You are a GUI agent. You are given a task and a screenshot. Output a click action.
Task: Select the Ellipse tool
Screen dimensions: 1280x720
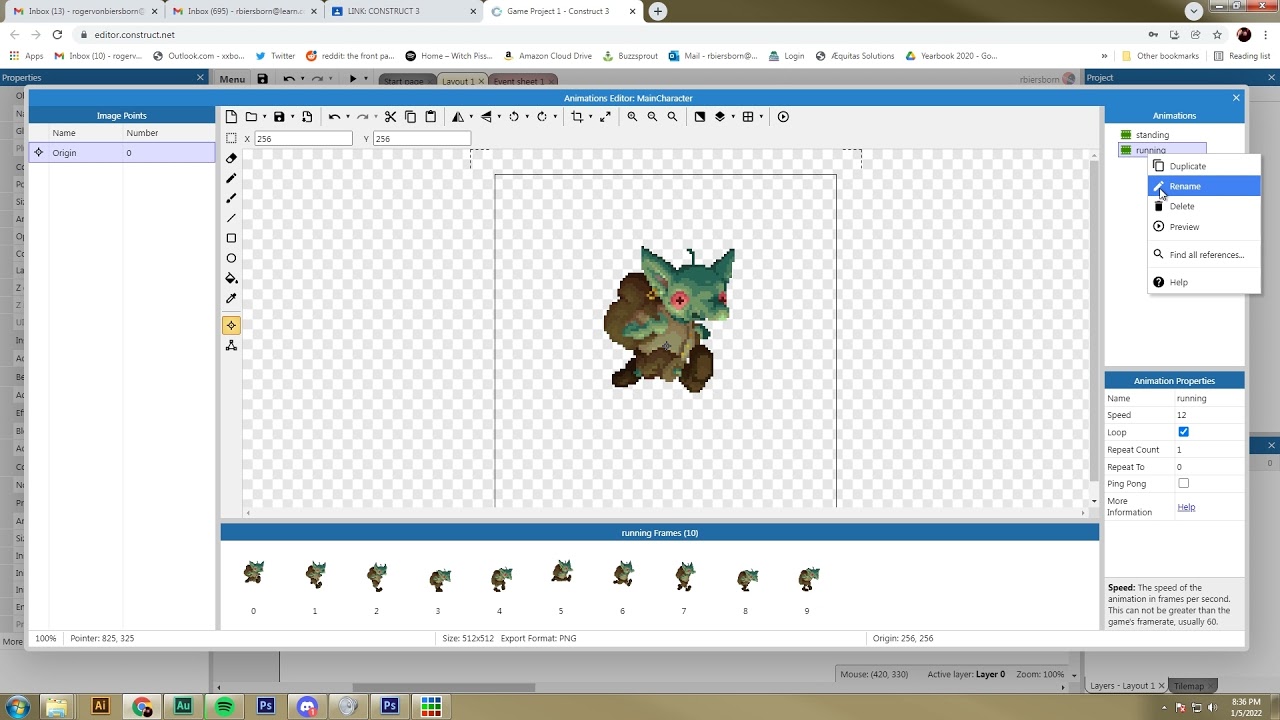pos(231,258)
